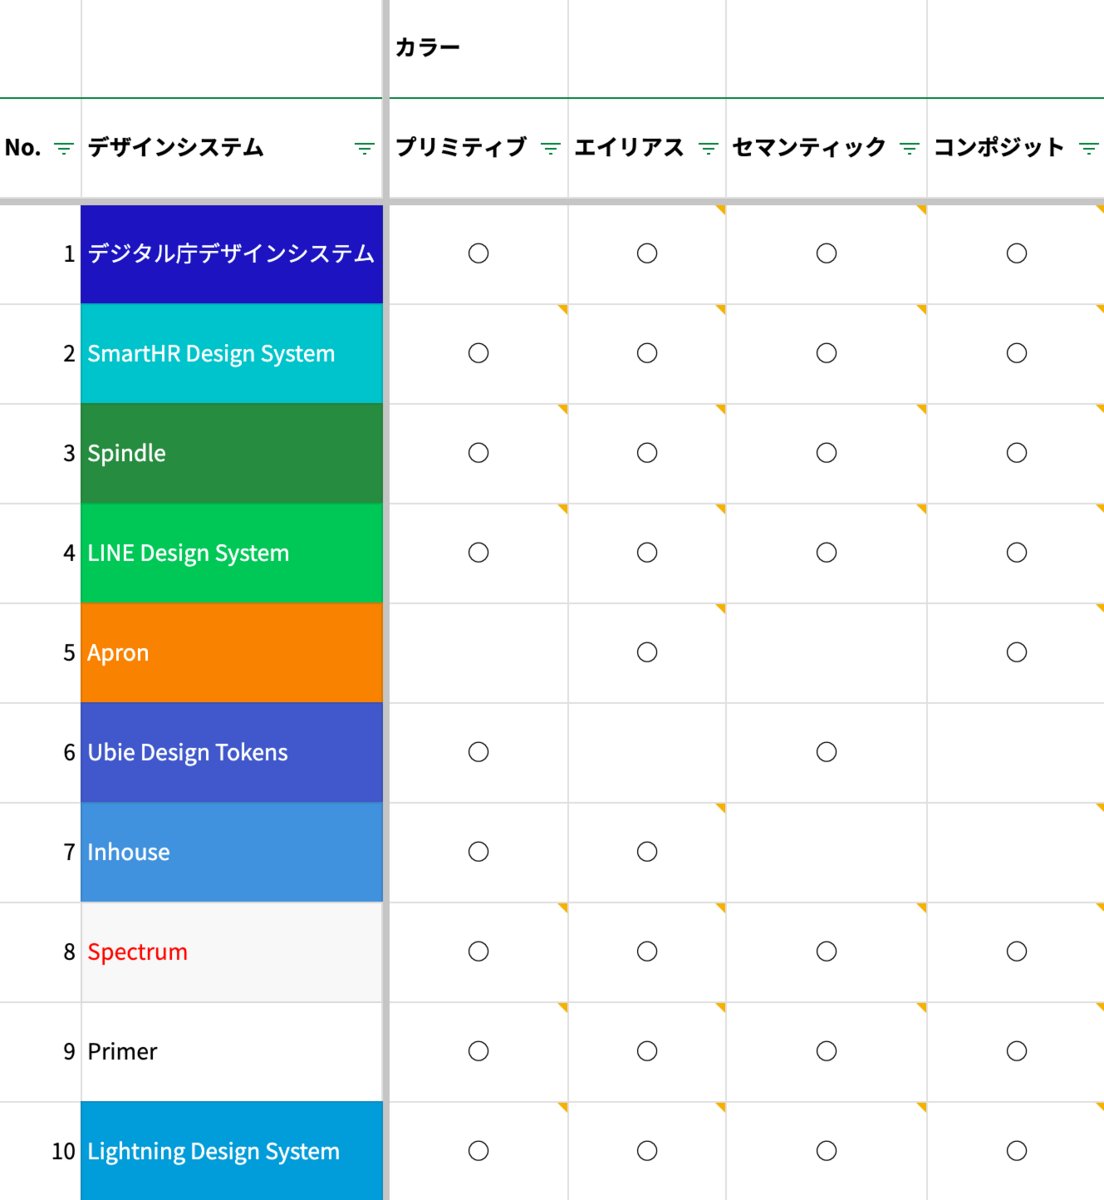Open the filter for the No. column
Screen dimensions: 1104x1200
(63, 149)
